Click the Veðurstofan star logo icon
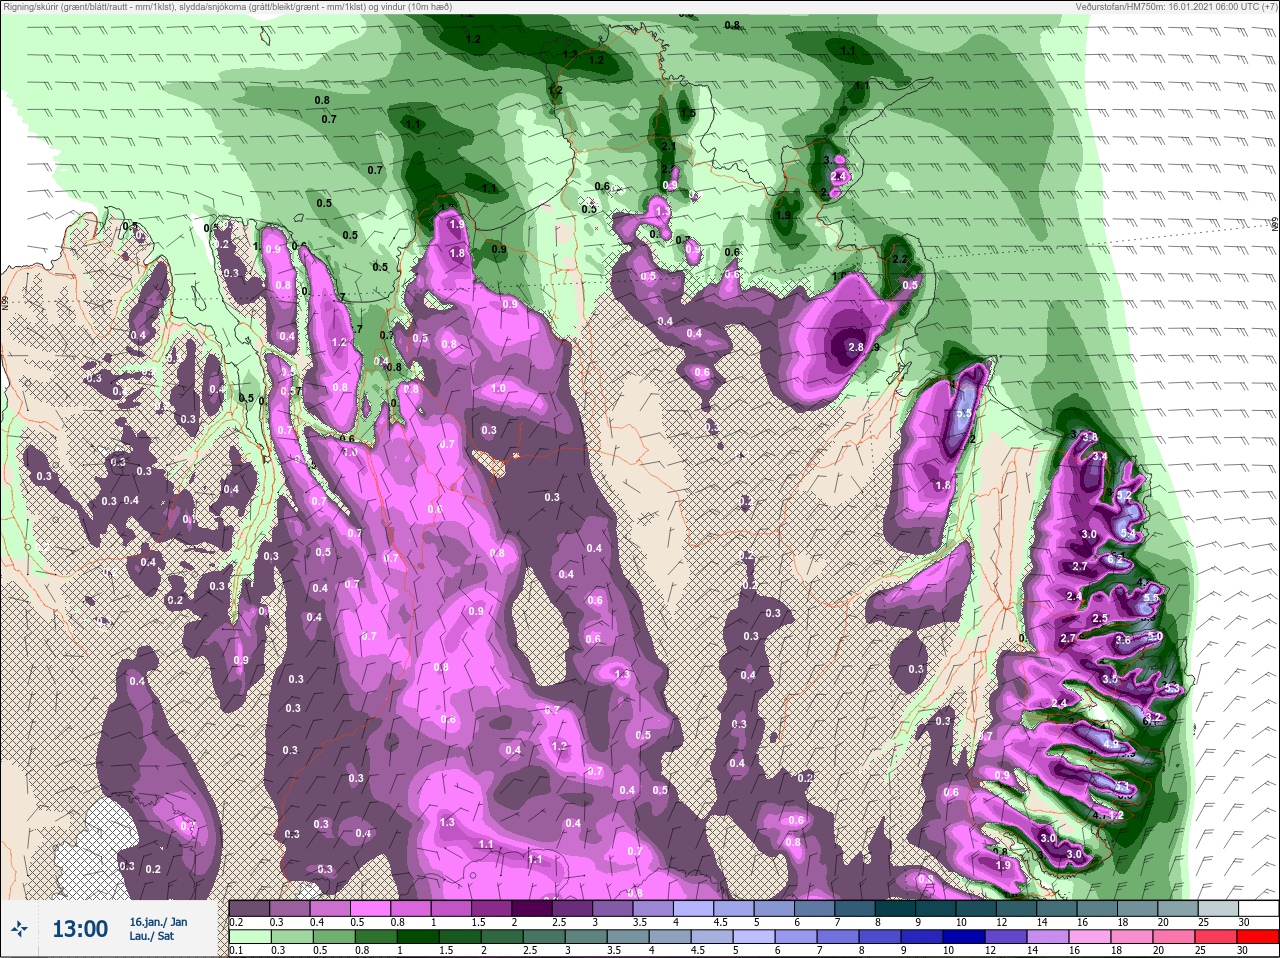Viewport: 1280px width, 958px height. pyautogui.click(x=20, y=929)
